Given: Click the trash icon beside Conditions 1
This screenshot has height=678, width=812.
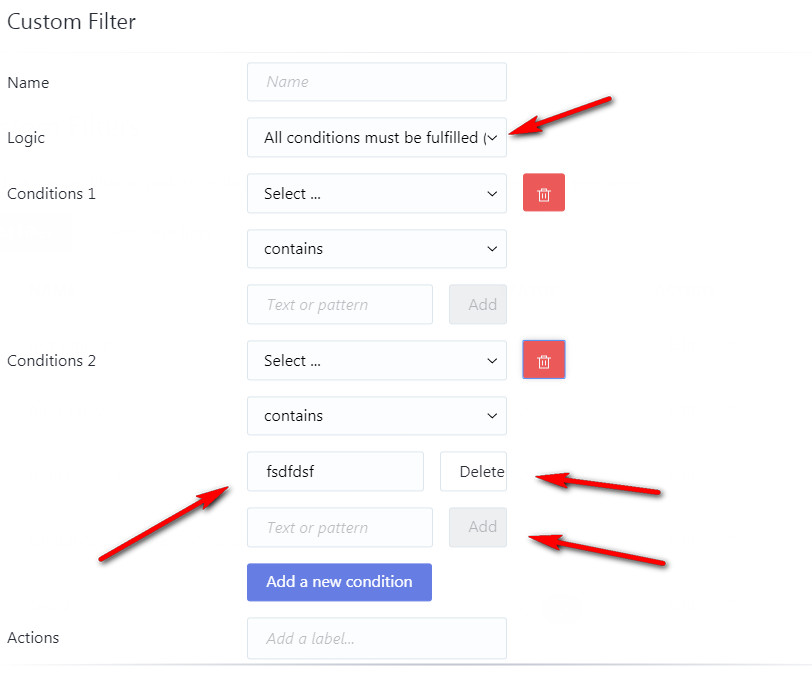Looking at the screenshot, I should (543, 192).
